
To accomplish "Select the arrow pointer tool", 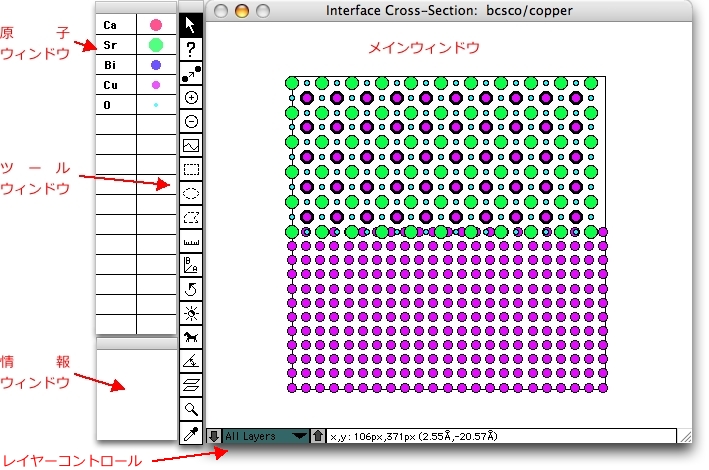I will pyautogui.click(x=191, y=24).
